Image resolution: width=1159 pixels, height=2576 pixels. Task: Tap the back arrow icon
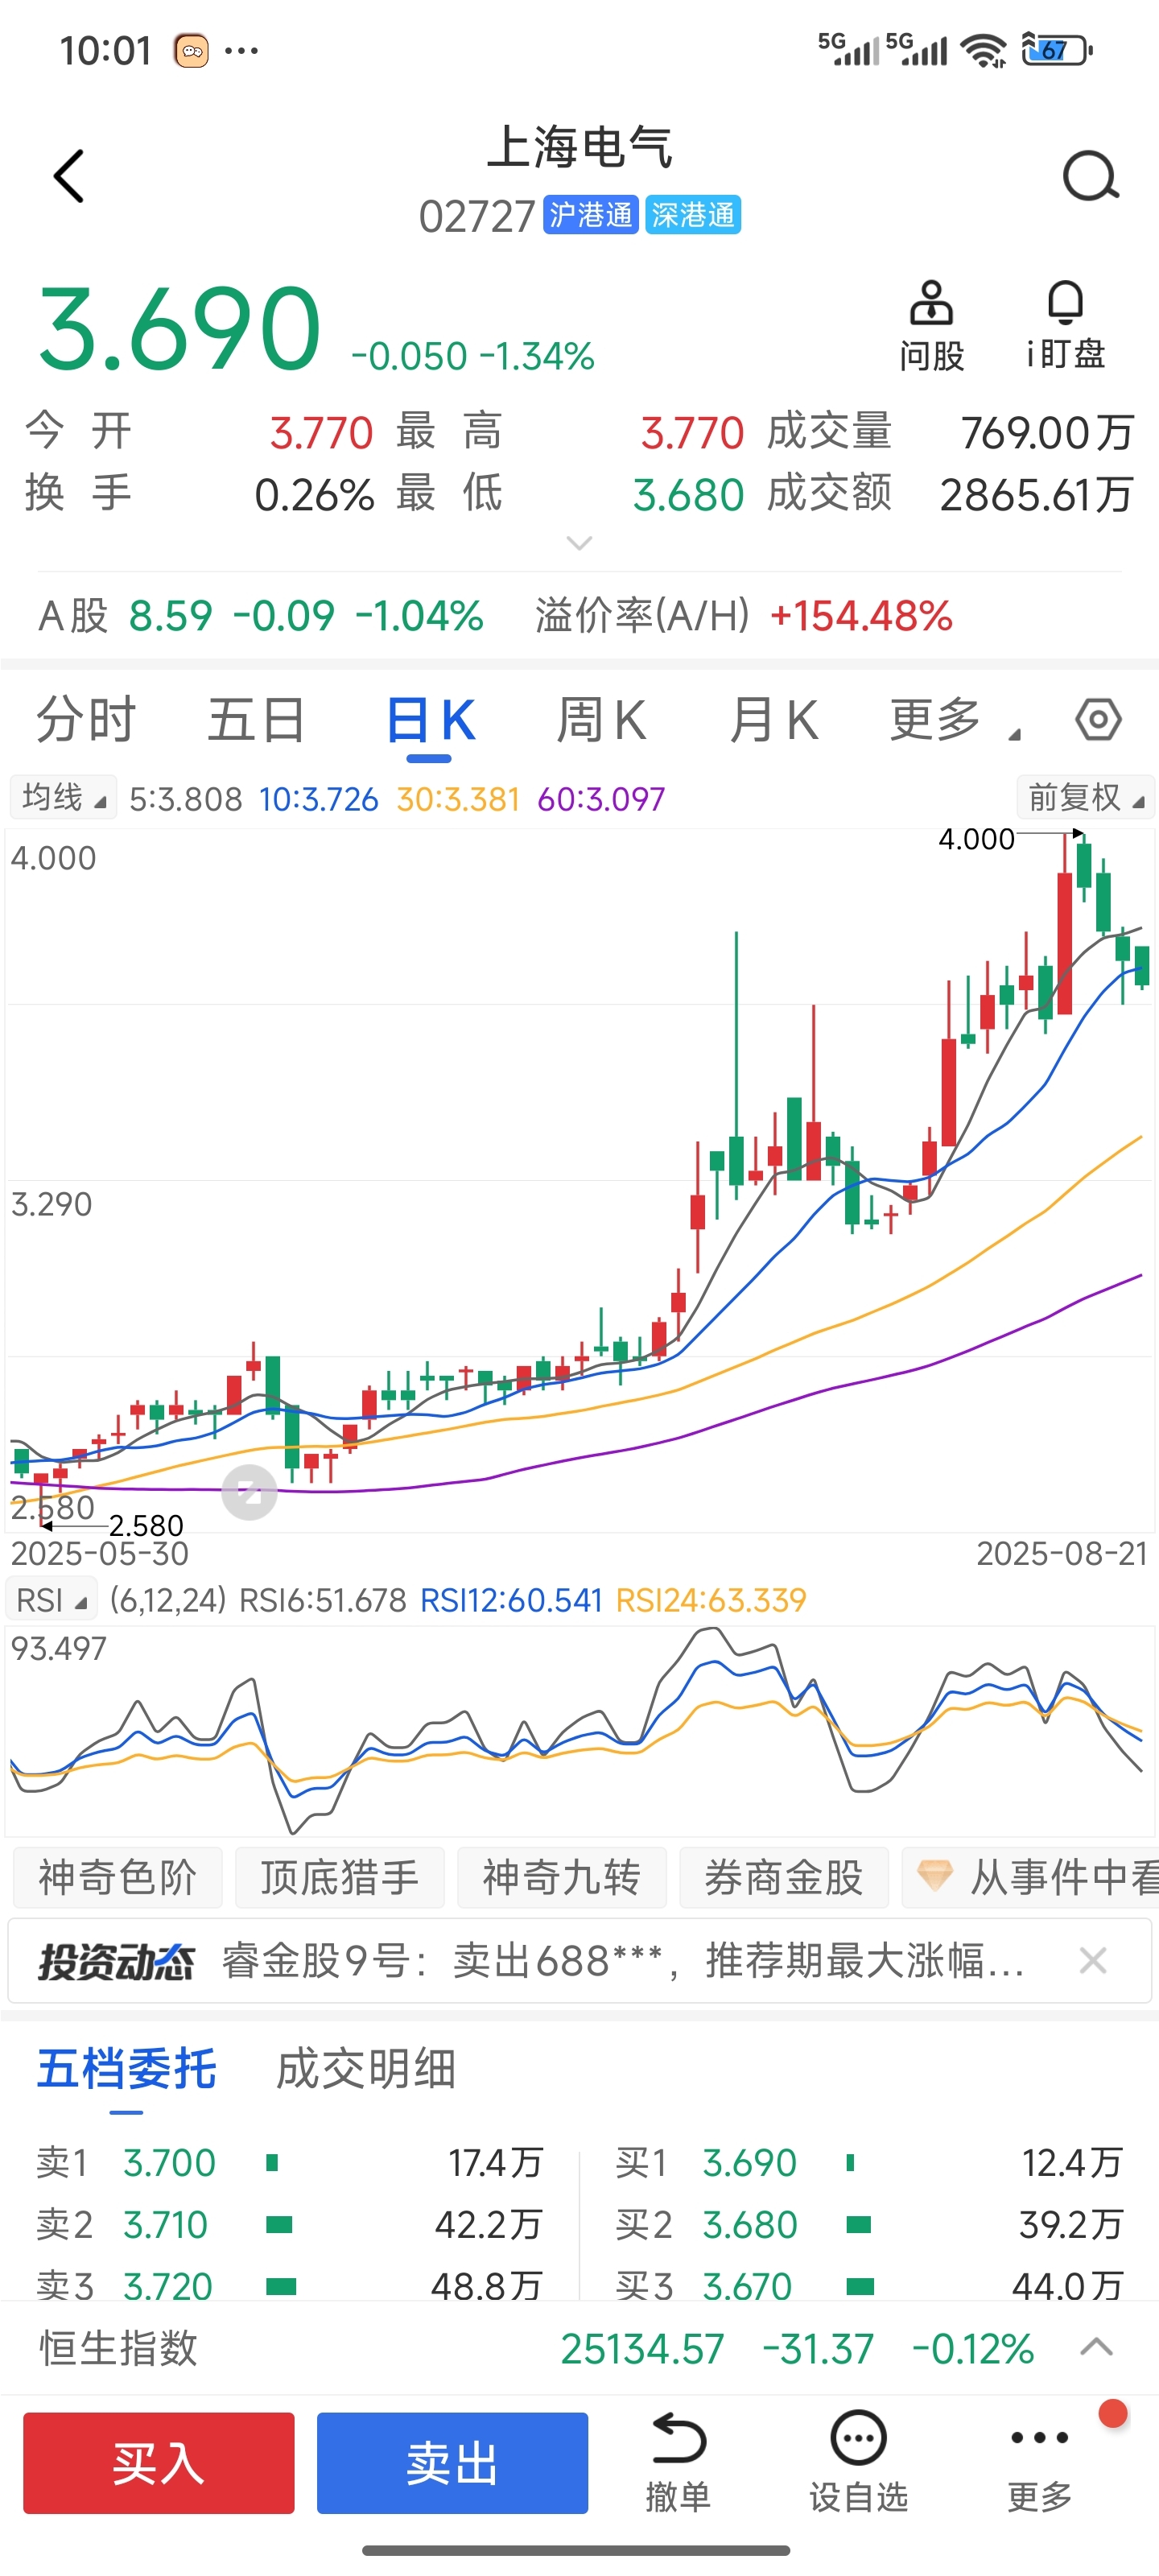pos(68,177)
